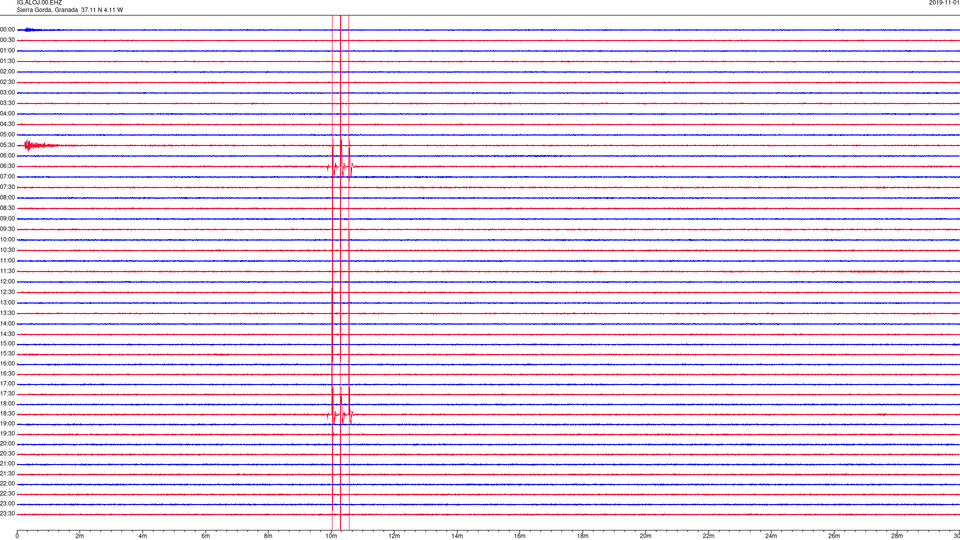Click the 05:30 time row label
The height and width of the screenshot is (540, 960).
7,145
